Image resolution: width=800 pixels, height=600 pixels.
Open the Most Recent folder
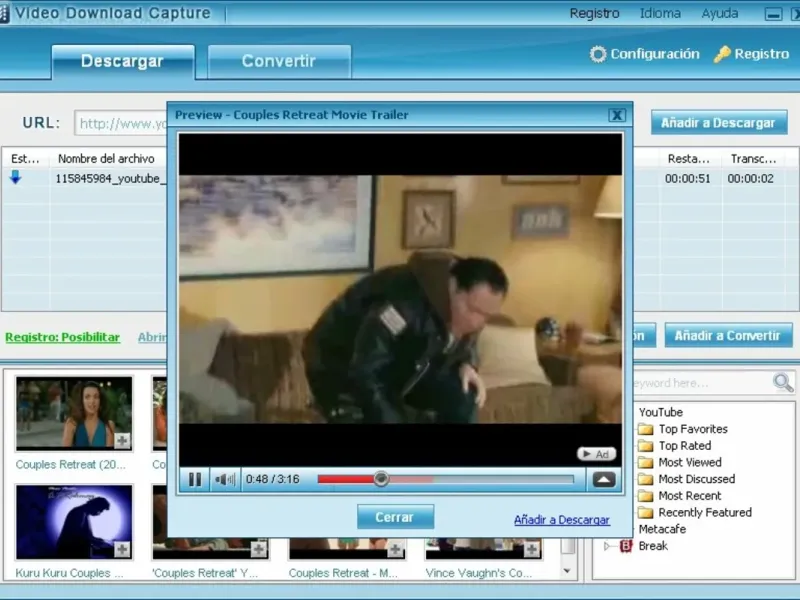coord(690,496)
